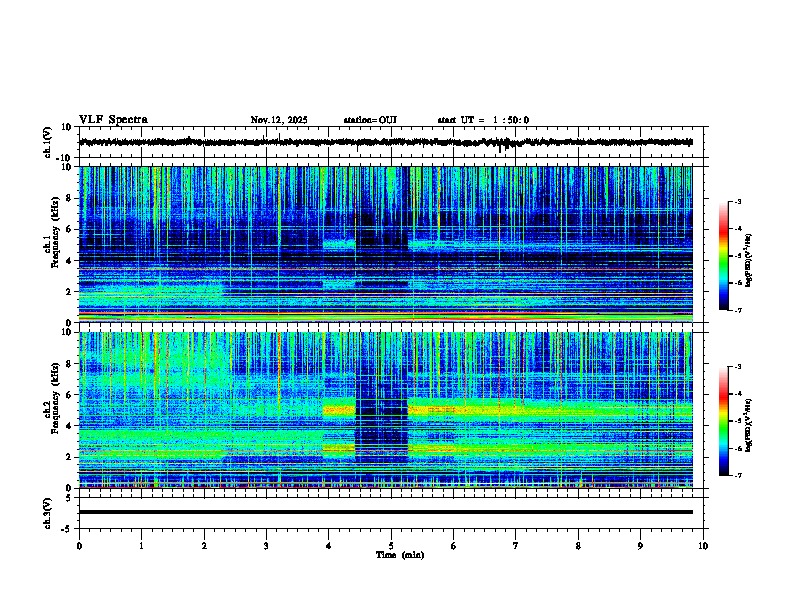792x612 pixels.
Task: Click the flat ch.3 voltage trace
Action: [x=385, y=512]
